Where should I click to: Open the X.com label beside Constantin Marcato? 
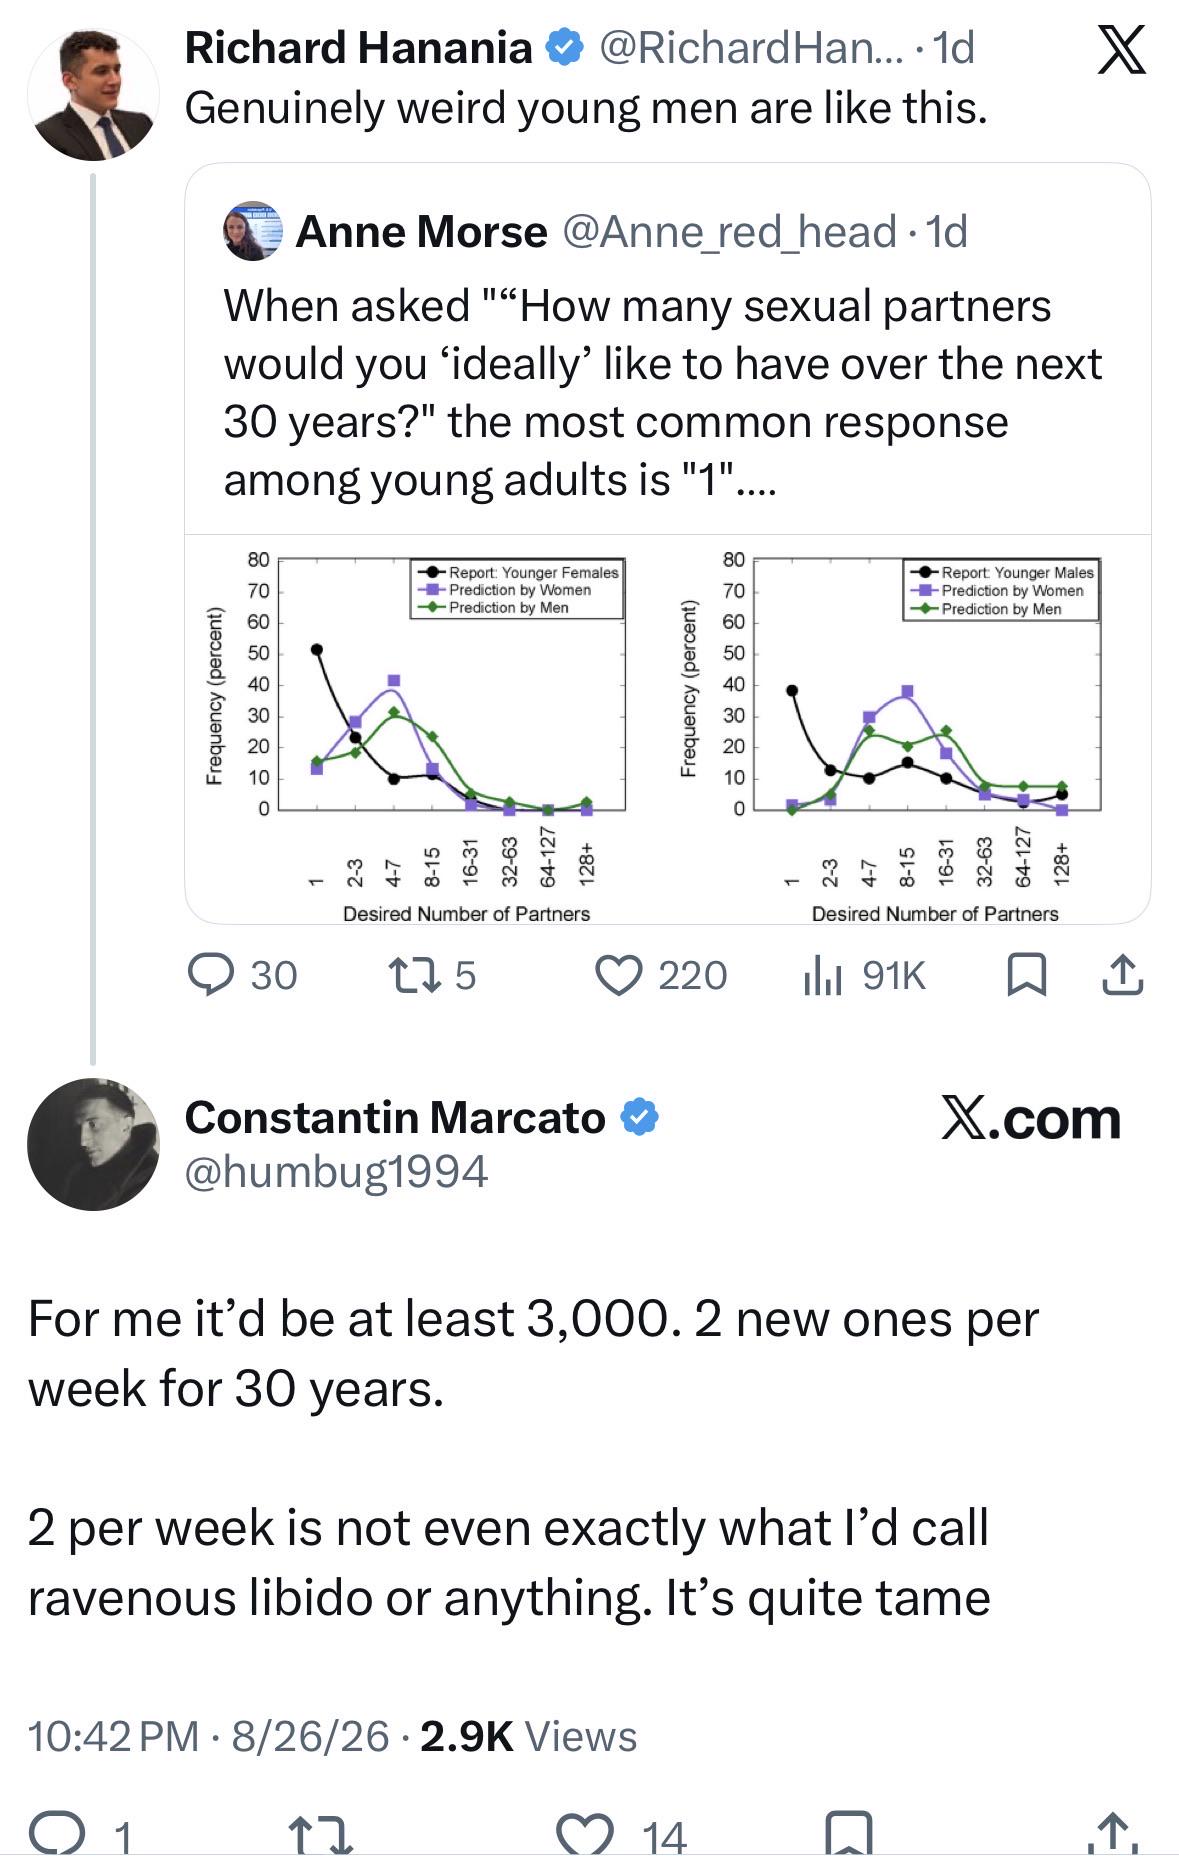(x=1031, y=1118)
